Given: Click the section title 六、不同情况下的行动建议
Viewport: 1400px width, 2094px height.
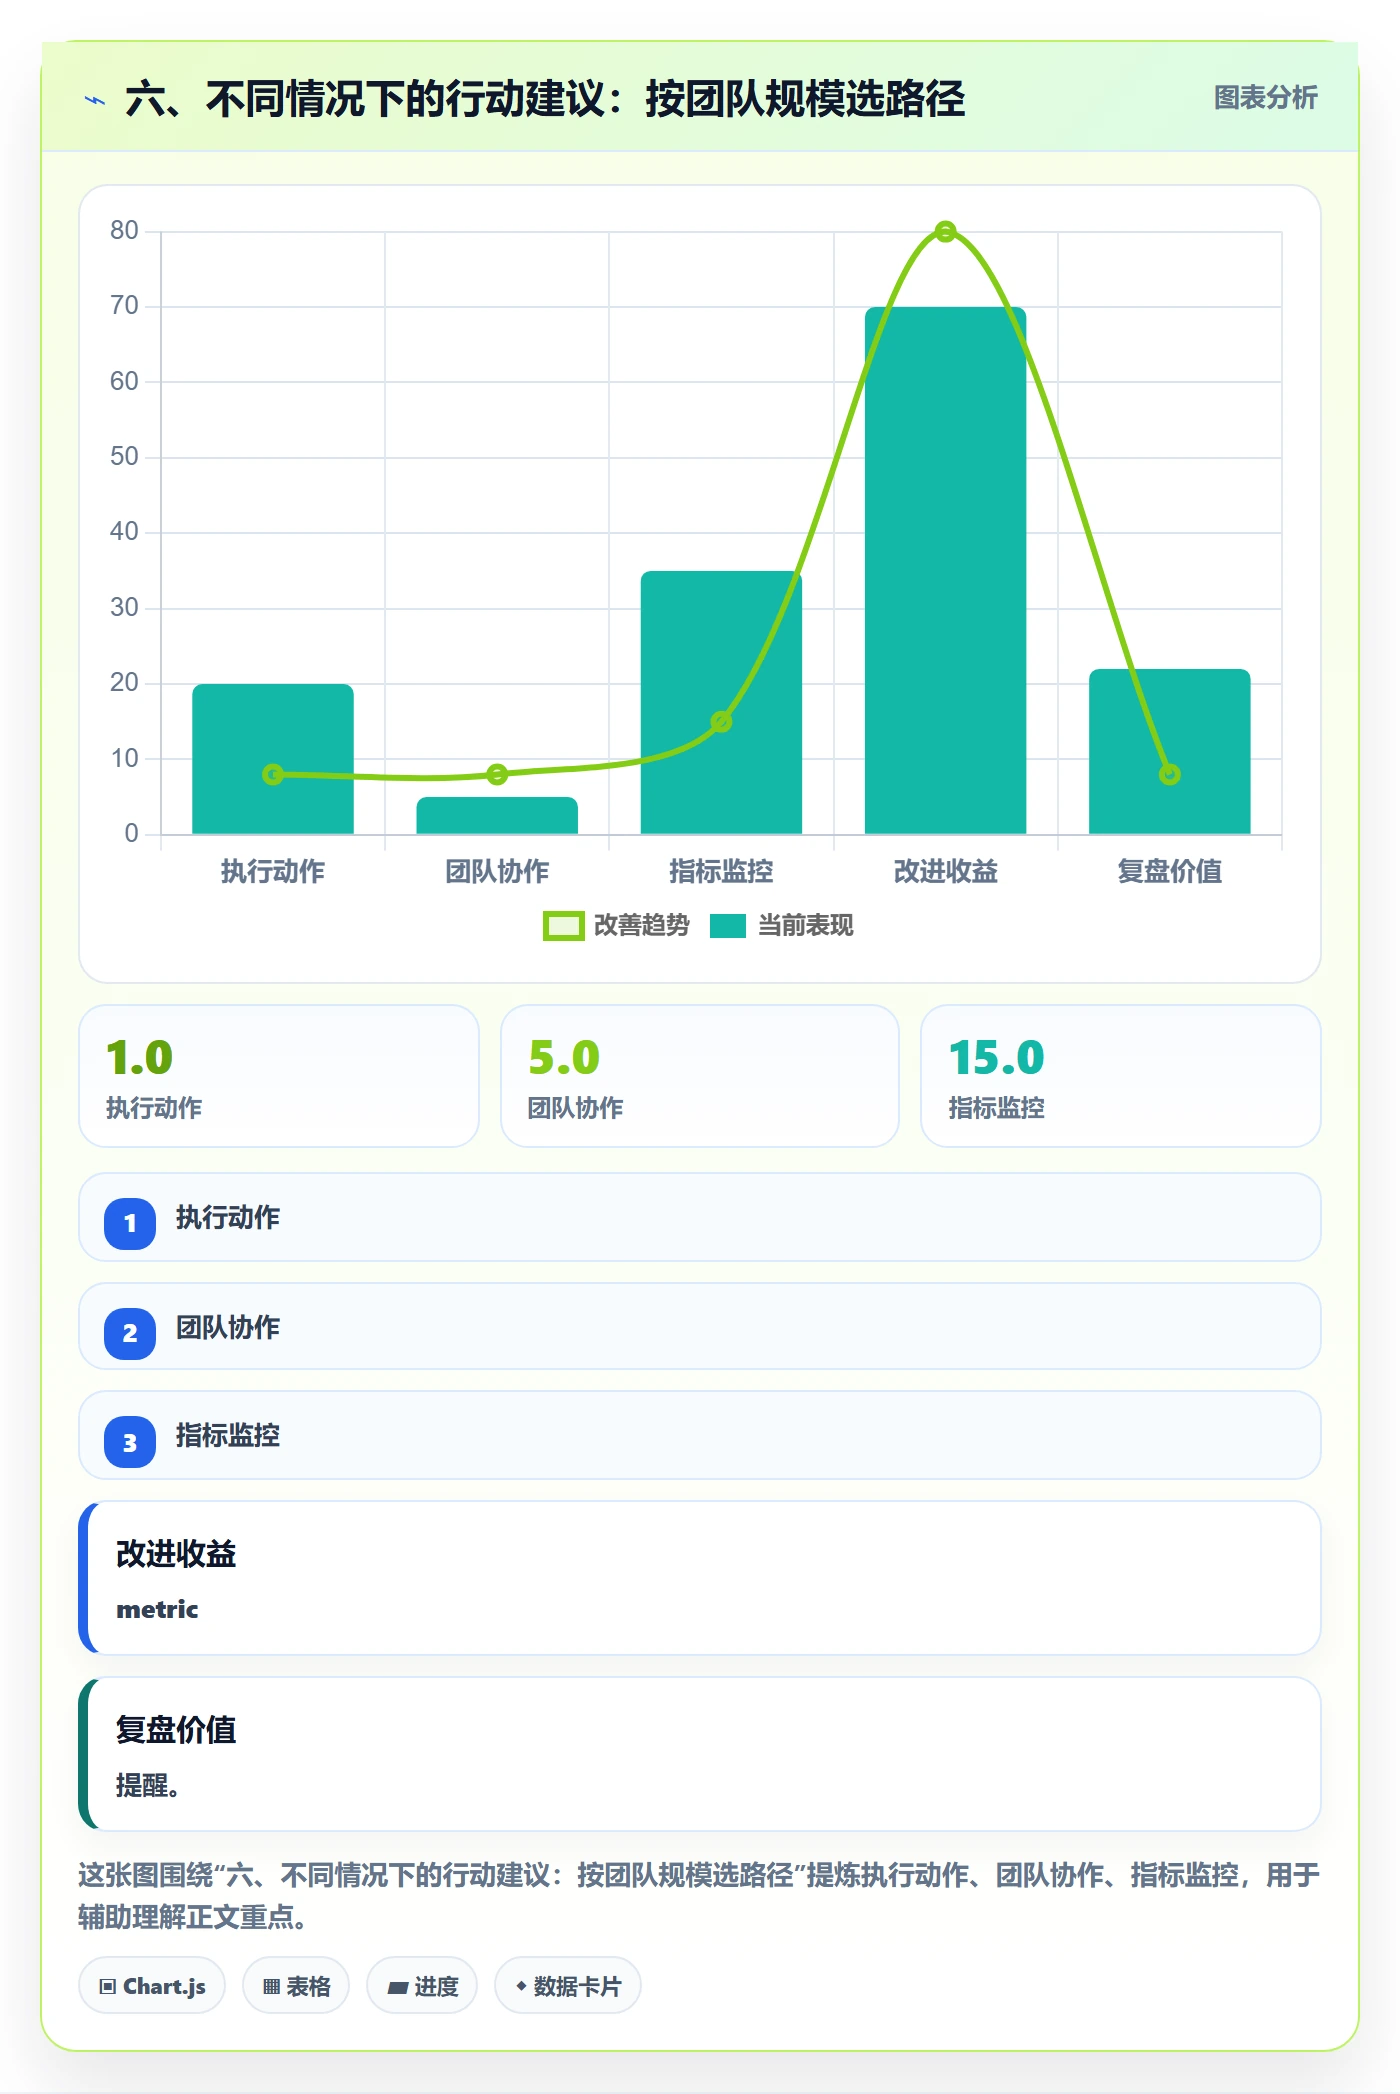Looking at the screenshot, I should click(545, 99).
